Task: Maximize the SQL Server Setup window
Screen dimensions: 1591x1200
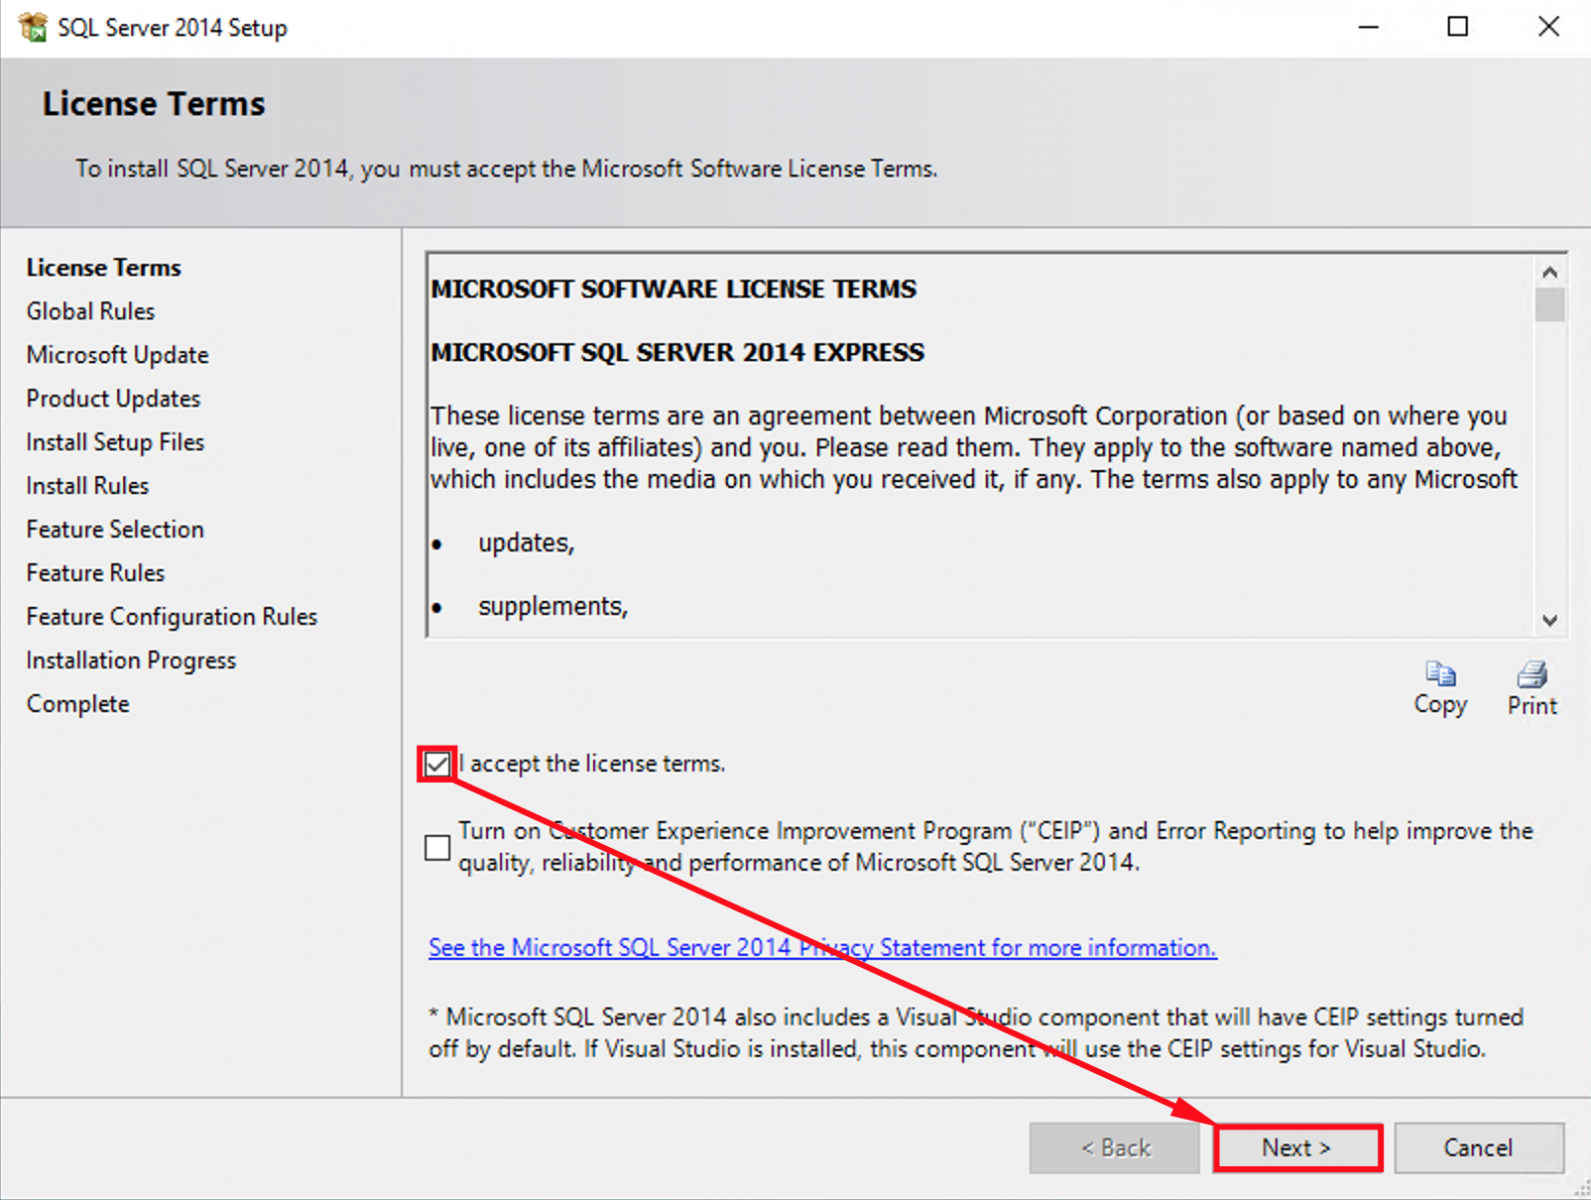Action: [1458, 27]
